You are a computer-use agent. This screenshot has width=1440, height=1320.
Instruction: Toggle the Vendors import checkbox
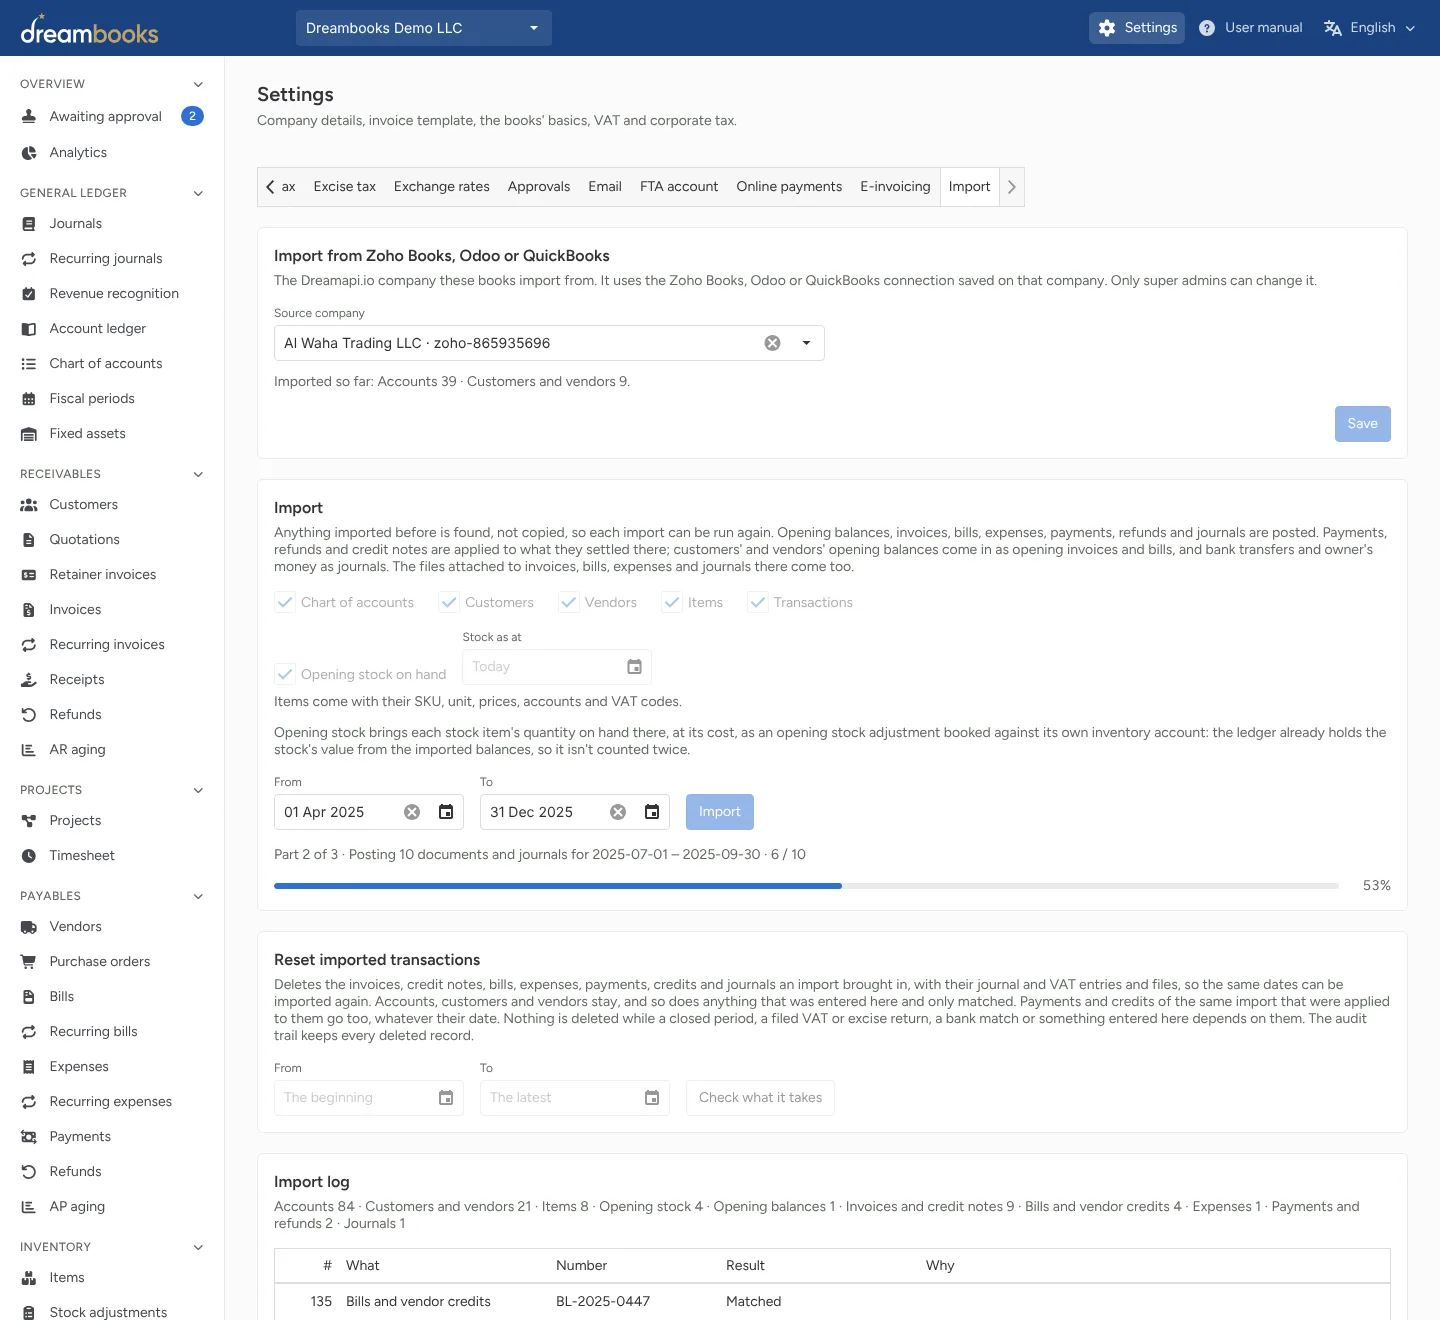569,602
